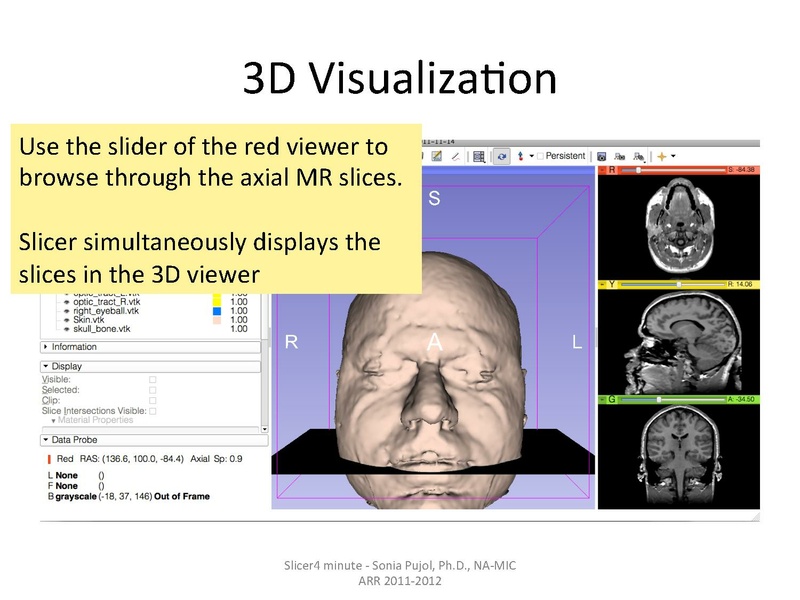The height and width of the screenshot is (600, 800).
Task: Click the yellow viewer R: 14.06 offset field
Action: [x=742, y=284]
